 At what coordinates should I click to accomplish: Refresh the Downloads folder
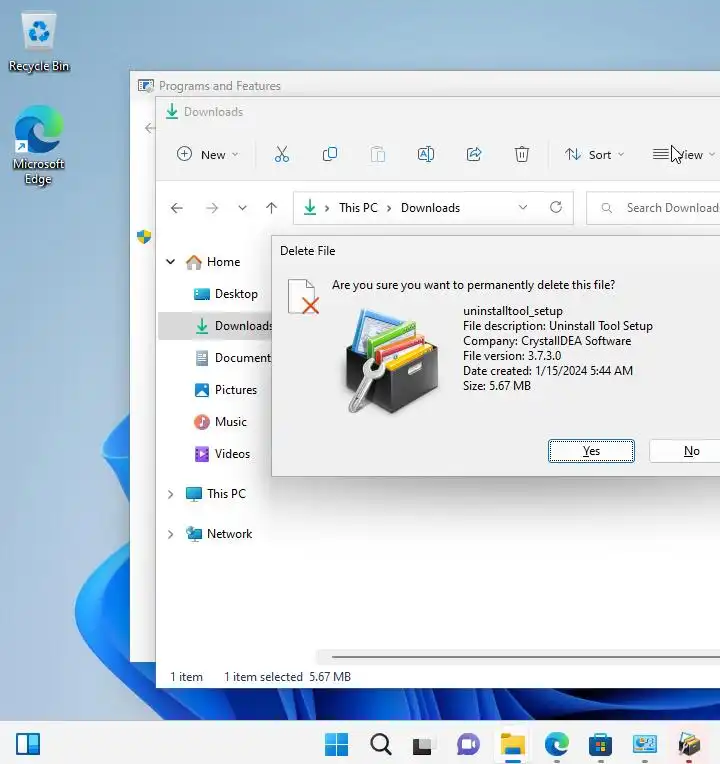point(556,208)
